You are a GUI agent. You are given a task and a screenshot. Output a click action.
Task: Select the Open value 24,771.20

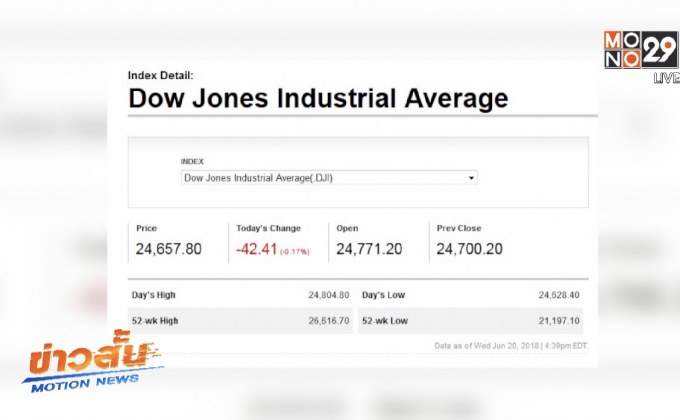[x=370, y=249]
